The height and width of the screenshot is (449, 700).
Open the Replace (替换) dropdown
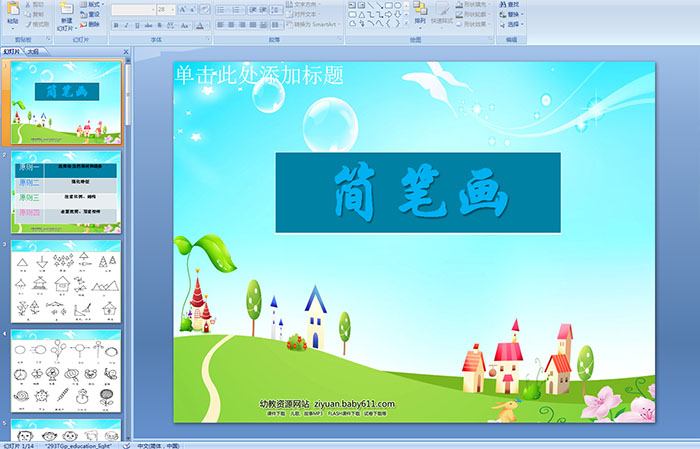pyautogui.click(x=512, y=14)
